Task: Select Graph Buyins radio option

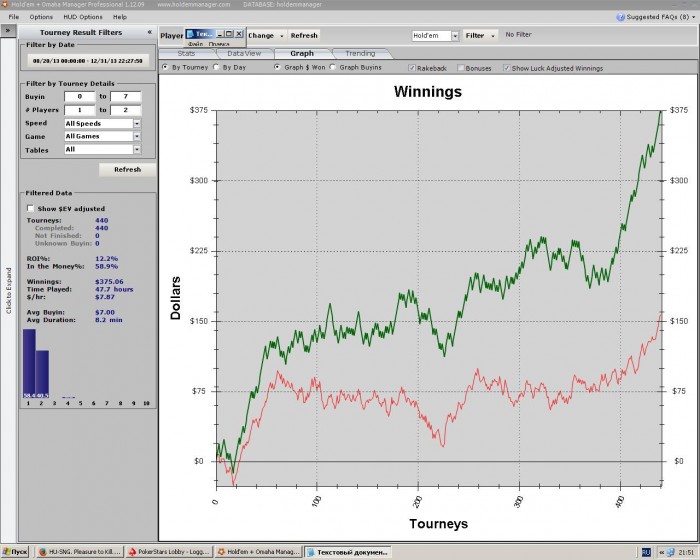Action: point(333,67)
